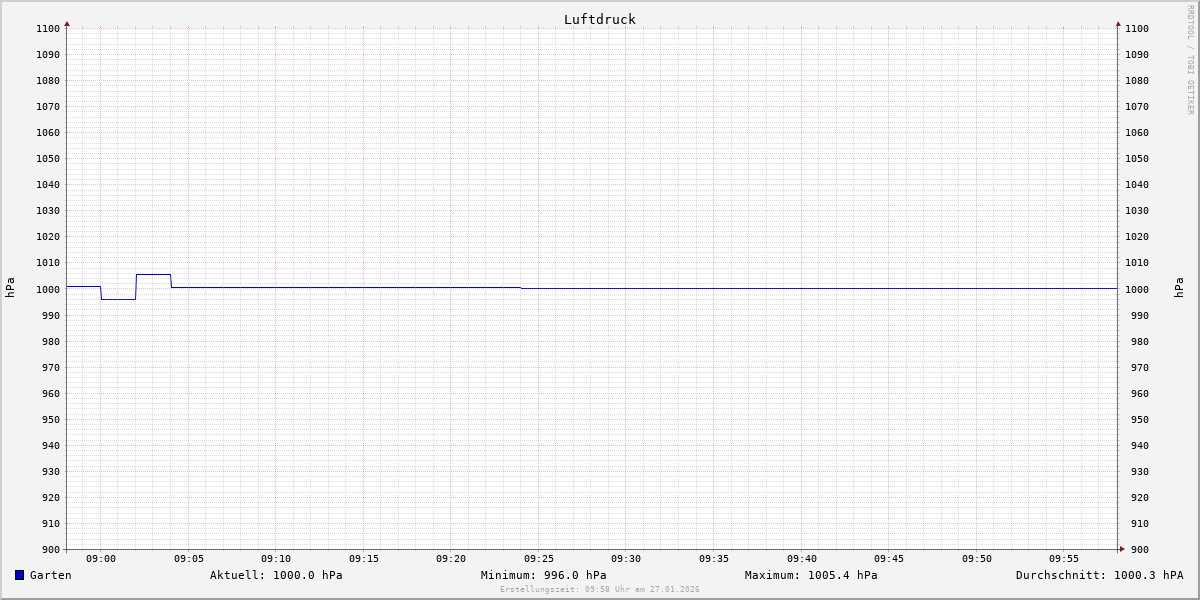Click the 09:05 time axis label
The width and height of the screenshot is (1200, 600).
coord(189,559)
